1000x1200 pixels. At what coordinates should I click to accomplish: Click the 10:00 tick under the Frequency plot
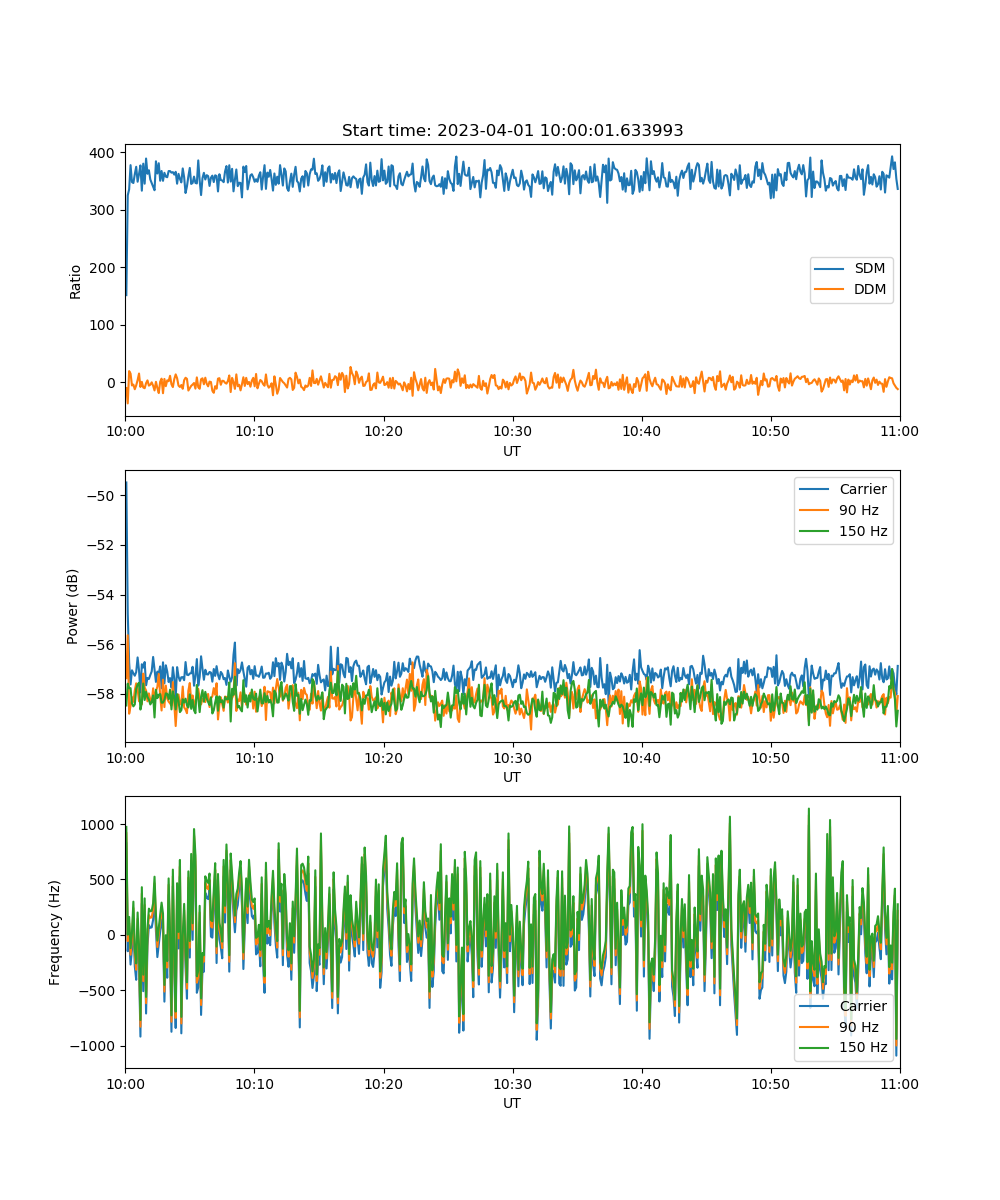pos(125,1083)
